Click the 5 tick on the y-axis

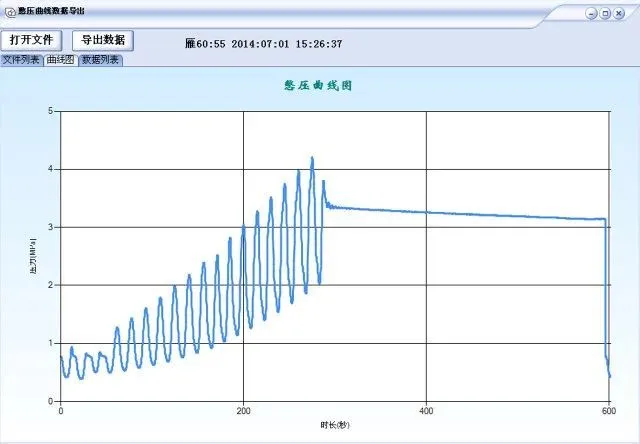51,111
